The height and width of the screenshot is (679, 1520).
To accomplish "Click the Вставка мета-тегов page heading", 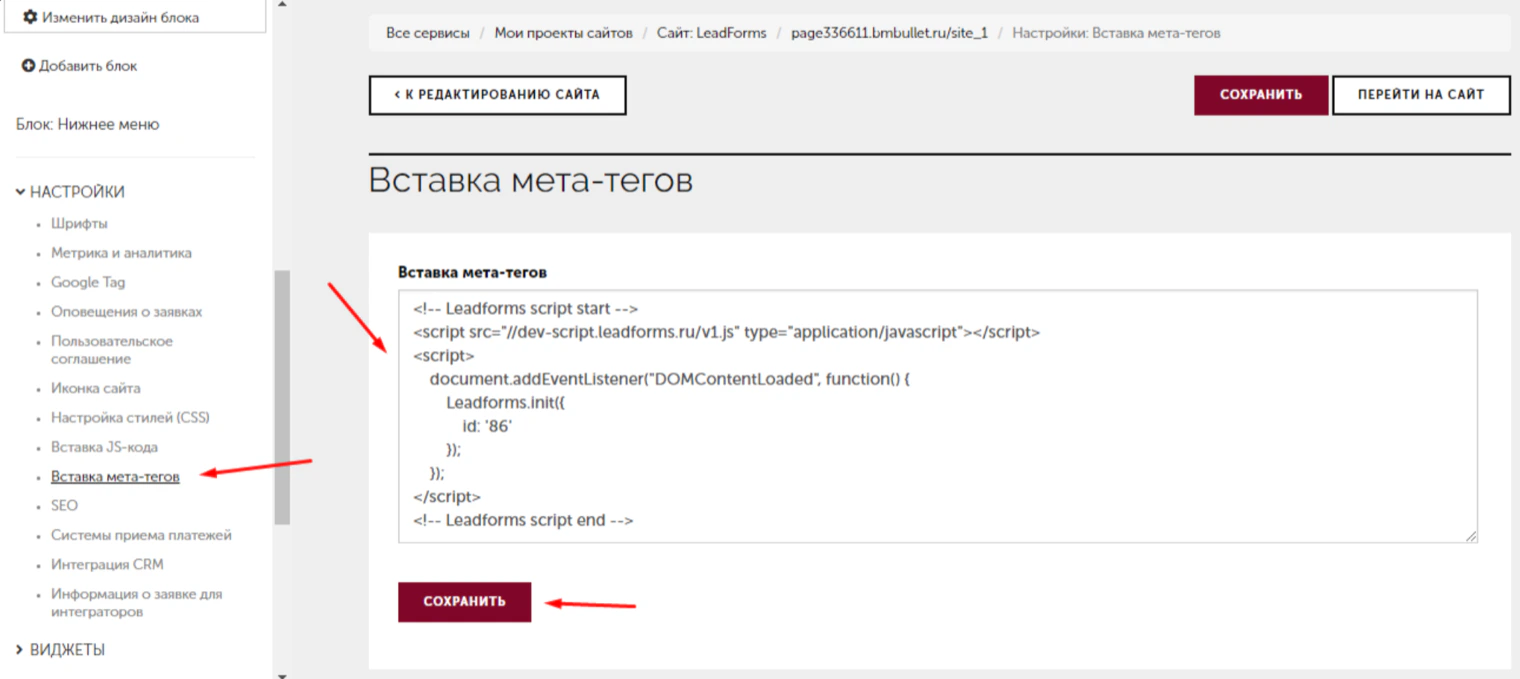I will click(x=531, y=181).
